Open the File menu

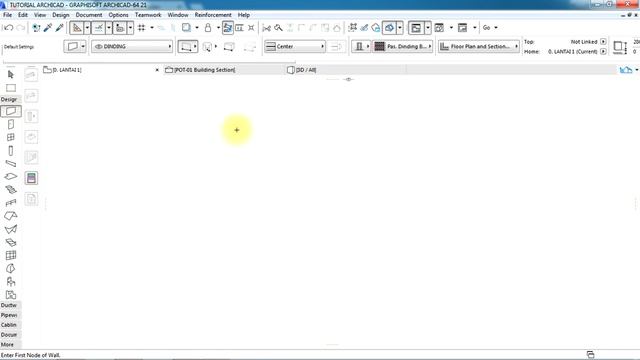7,15
